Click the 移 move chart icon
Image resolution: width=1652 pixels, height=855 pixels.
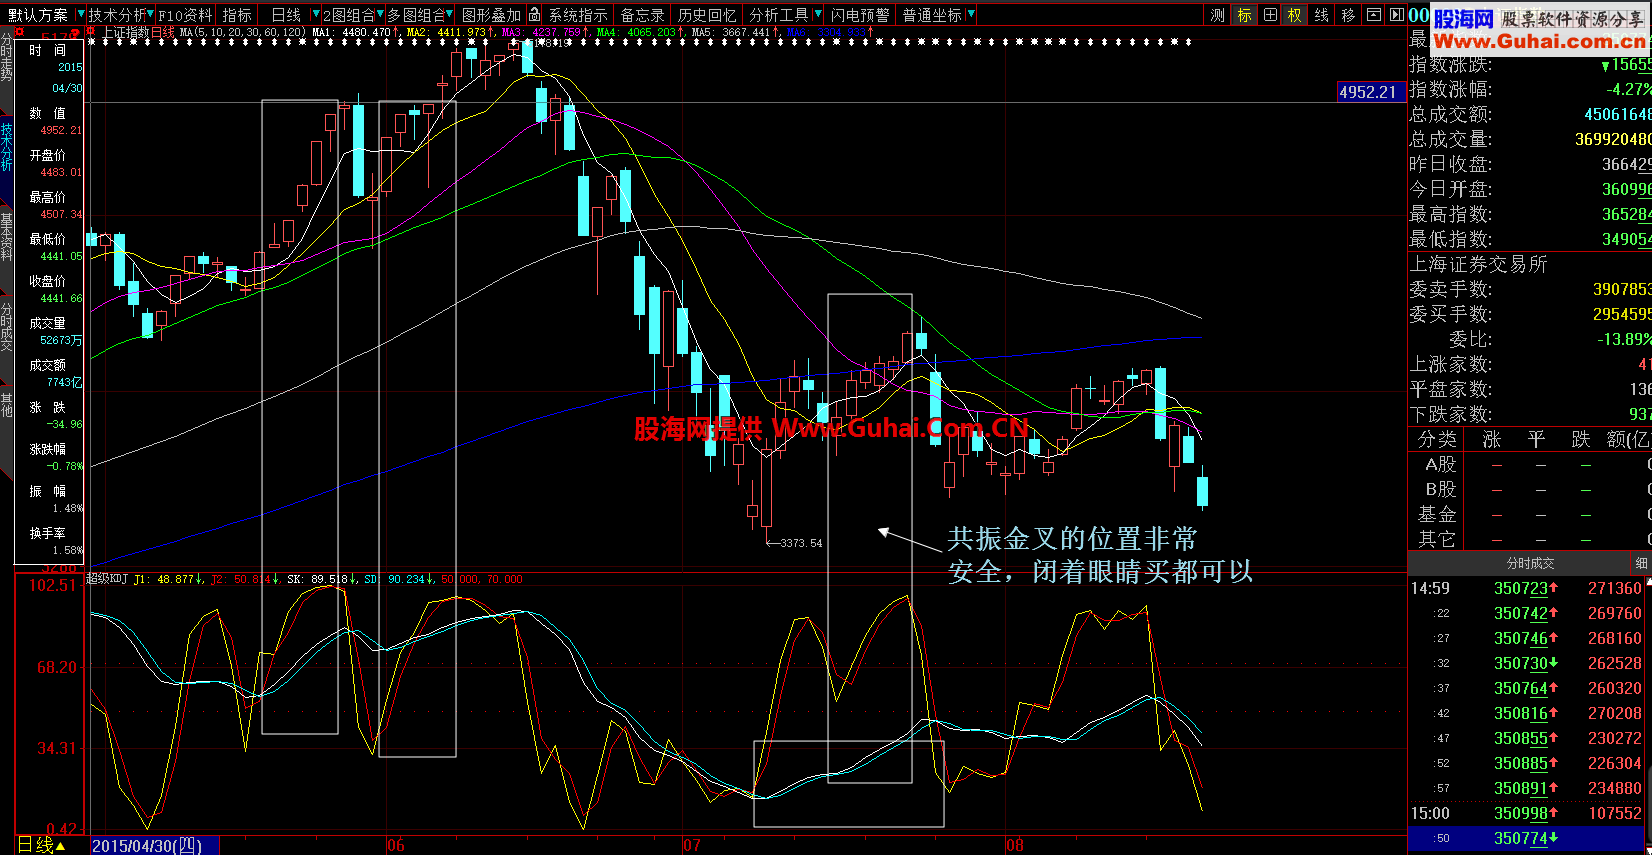tap(1348, 15)
